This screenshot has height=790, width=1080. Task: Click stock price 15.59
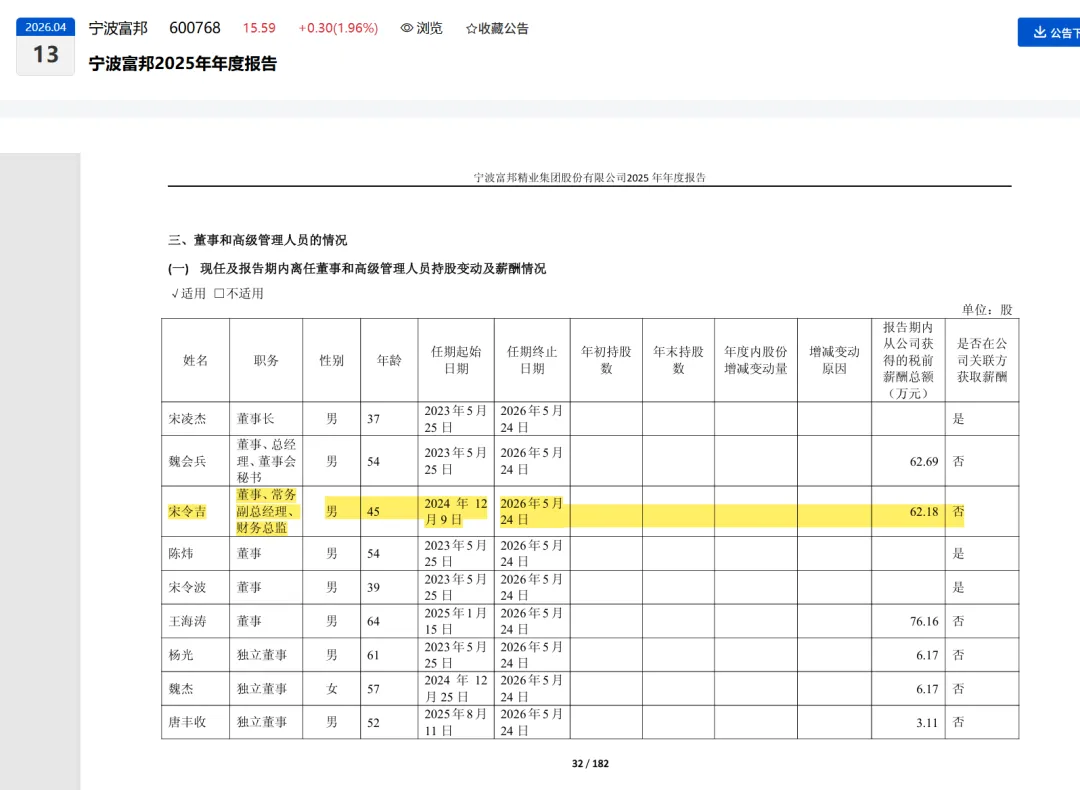pyautogui.click(x=259, y=28)
